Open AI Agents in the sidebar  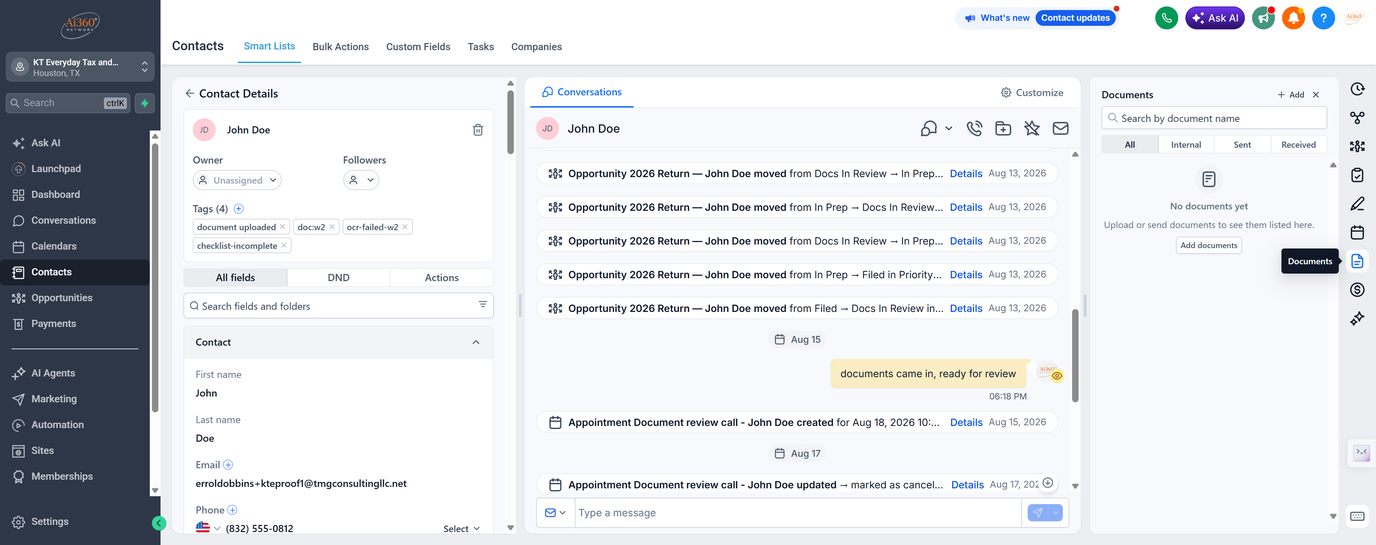coord(53,373)
